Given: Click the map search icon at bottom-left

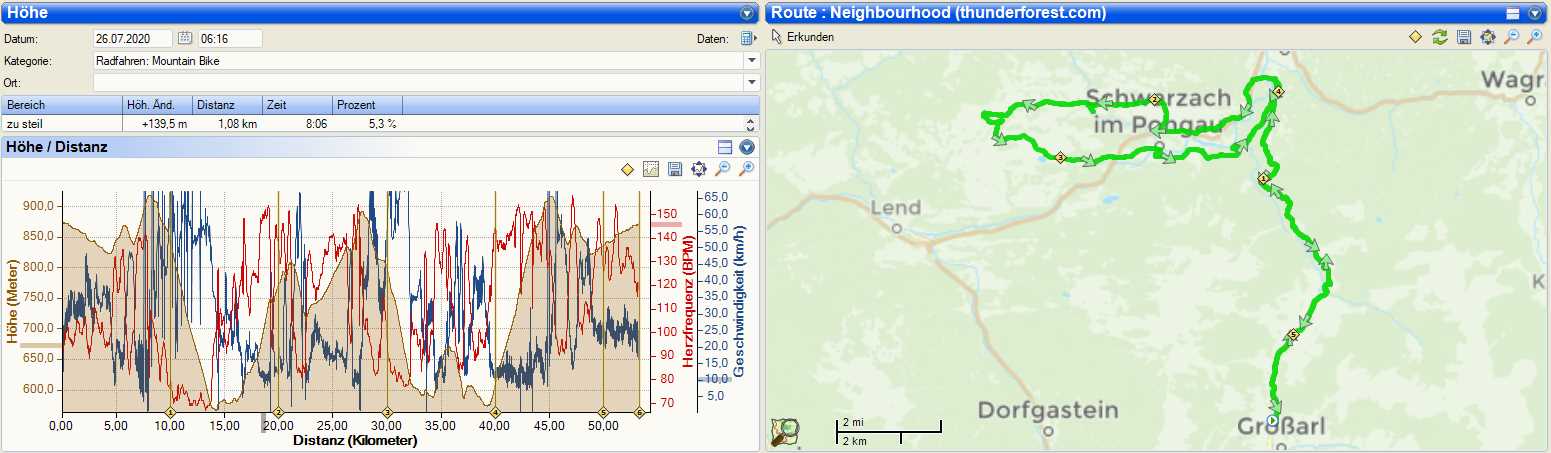Looking at the screenshot, I should pos(785,432).
